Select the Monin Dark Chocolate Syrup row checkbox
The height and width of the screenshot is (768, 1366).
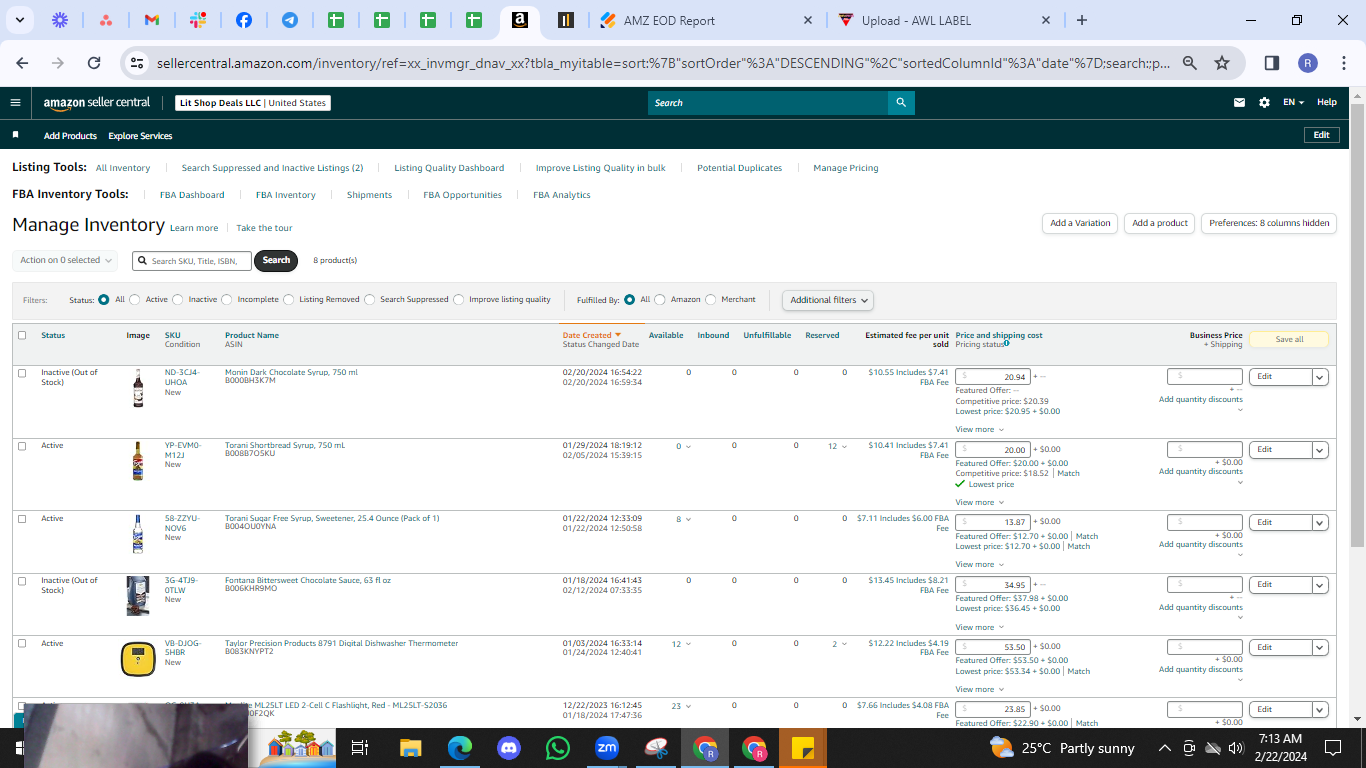[x=22, y=373]
